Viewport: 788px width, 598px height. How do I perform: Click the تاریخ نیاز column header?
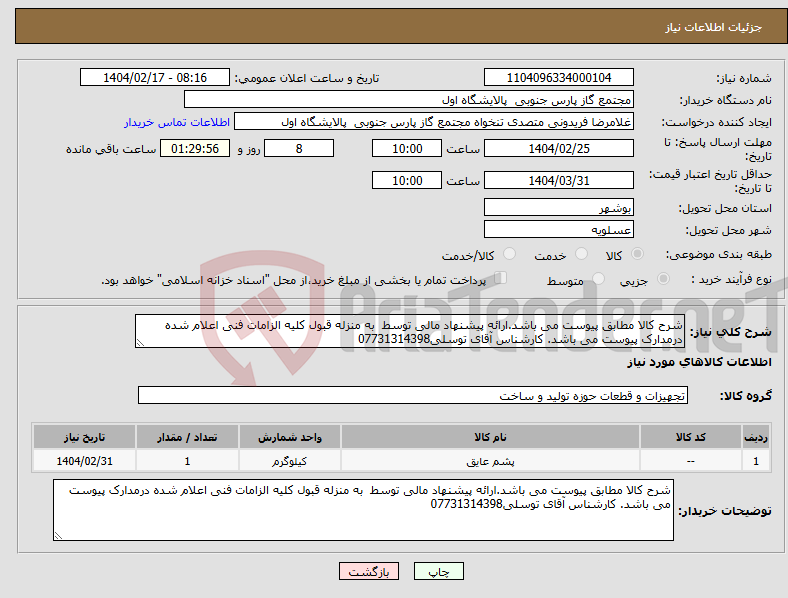click(x=84, y=437)
